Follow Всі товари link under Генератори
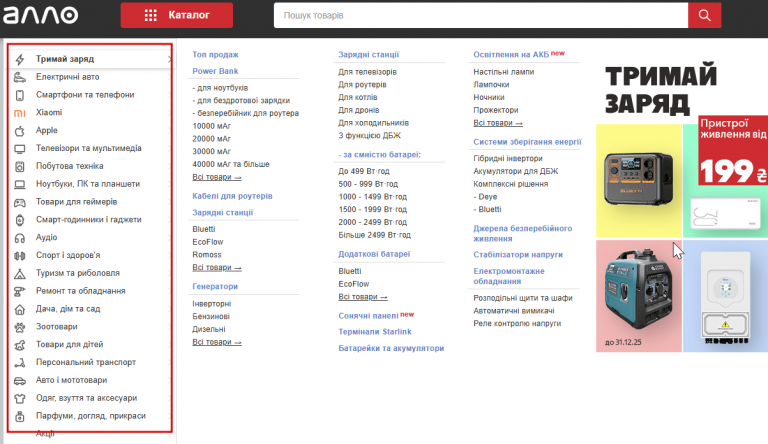Viewport: 768px width, 444px height. point(216,342)
